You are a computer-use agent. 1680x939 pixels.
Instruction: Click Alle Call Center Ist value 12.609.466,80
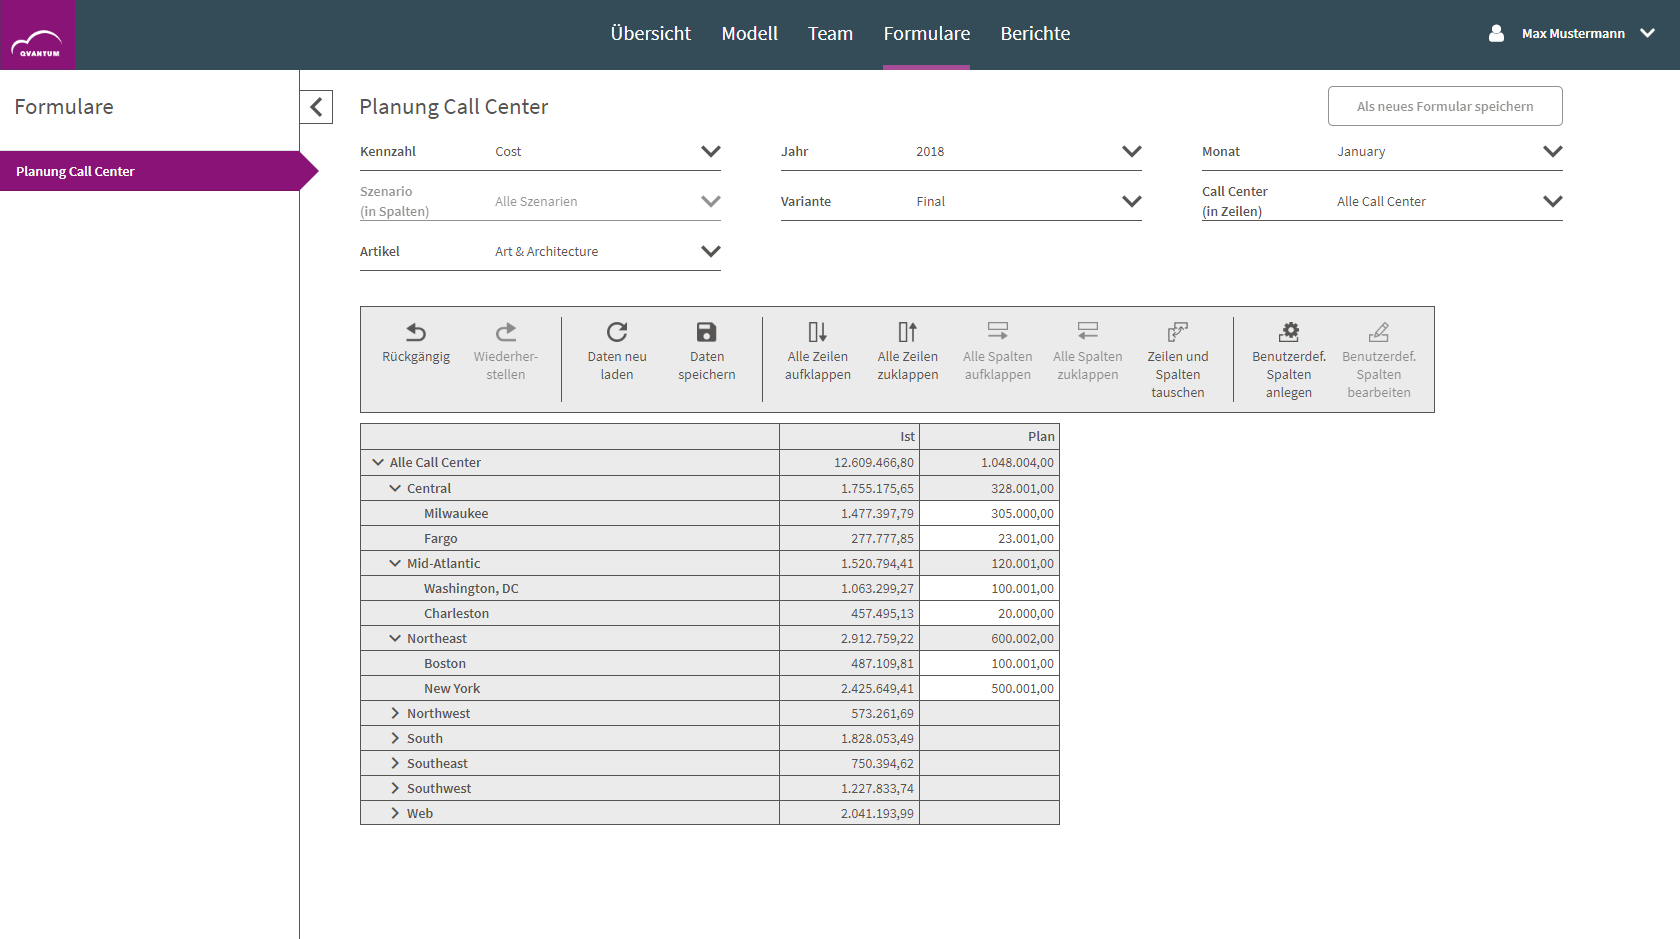click(849, 462)
